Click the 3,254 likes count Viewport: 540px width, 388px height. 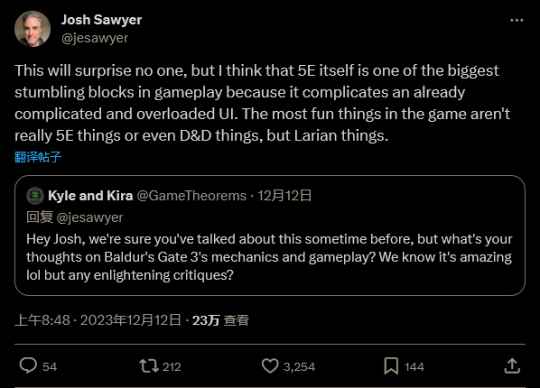point(299,367)
